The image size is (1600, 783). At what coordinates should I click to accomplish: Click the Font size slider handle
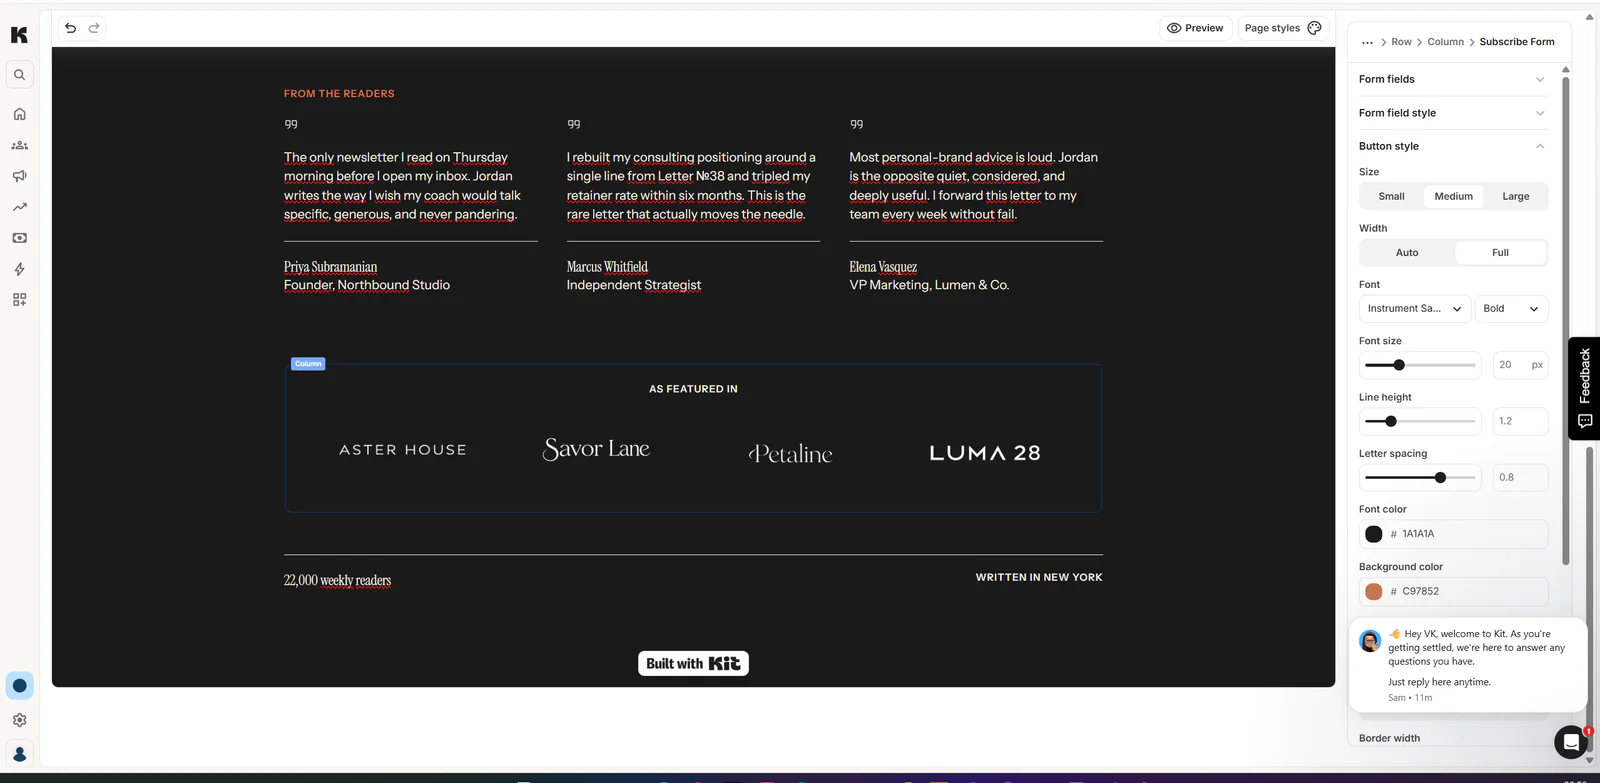1399,365
